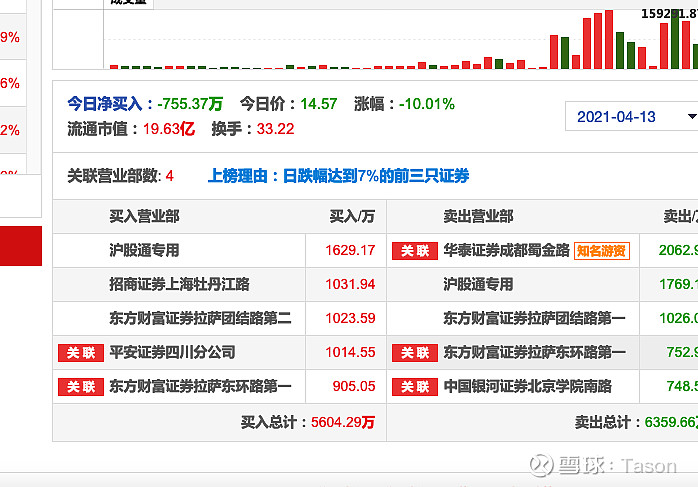
Task: Click 中国银河证券北京学院南路 seller
Action: click(528, 386)
